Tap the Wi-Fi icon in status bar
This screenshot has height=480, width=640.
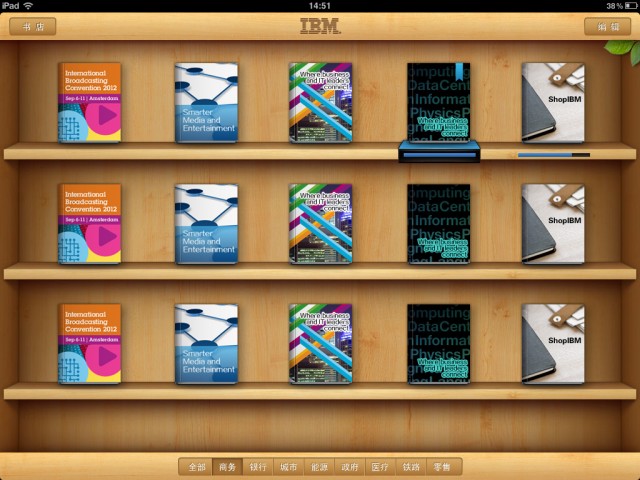click(x=28, y=5)
